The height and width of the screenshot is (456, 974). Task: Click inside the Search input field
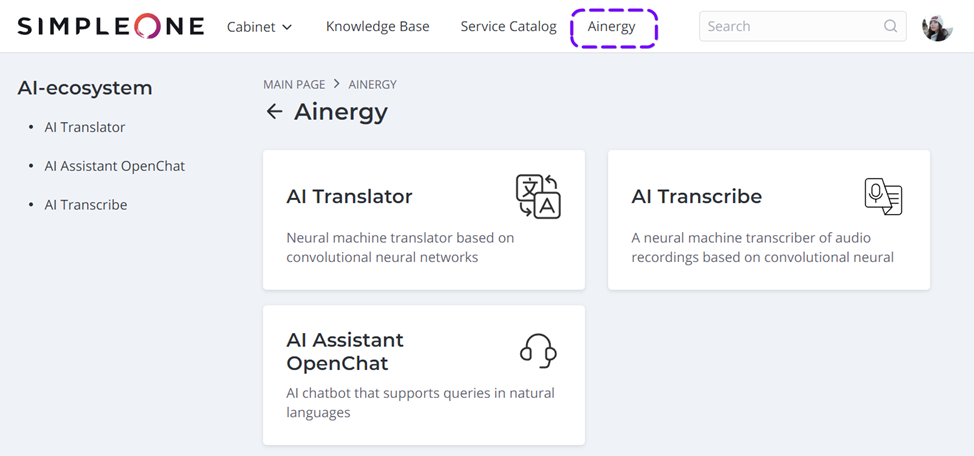tap(790, 27)
